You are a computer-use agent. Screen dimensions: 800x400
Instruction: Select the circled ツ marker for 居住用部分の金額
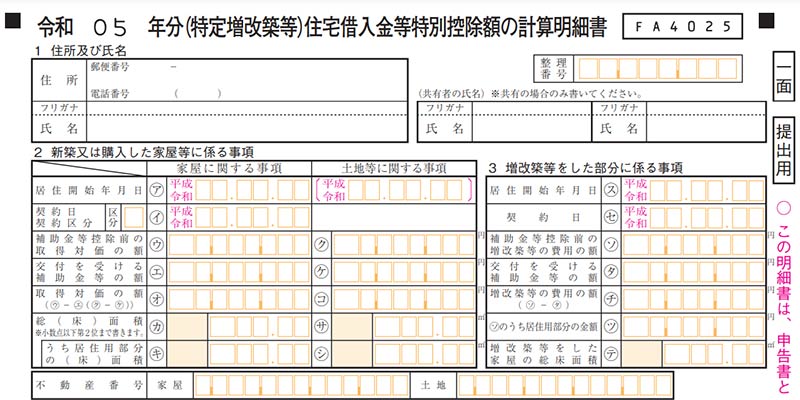click(x=611, y=325)
